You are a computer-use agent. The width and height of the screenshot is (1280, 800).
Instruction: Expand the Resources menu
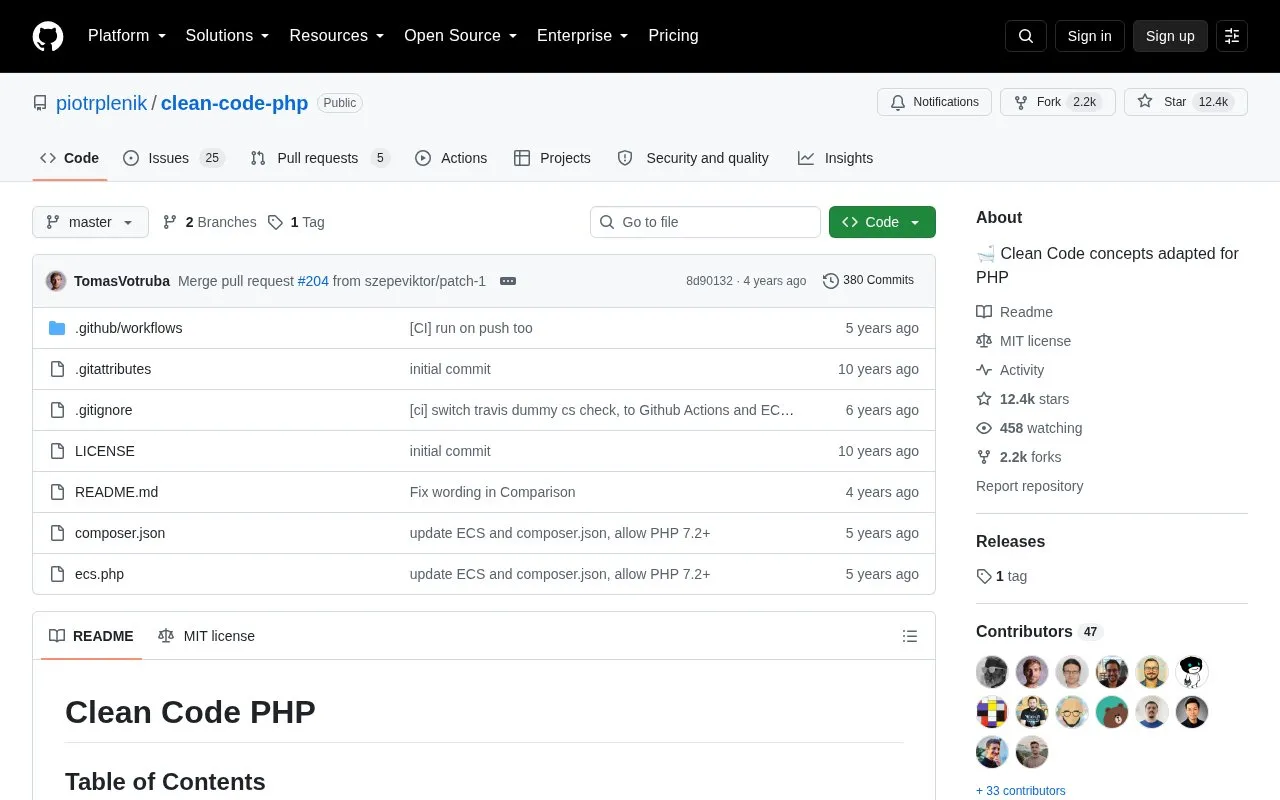click(x=337, y=36)
